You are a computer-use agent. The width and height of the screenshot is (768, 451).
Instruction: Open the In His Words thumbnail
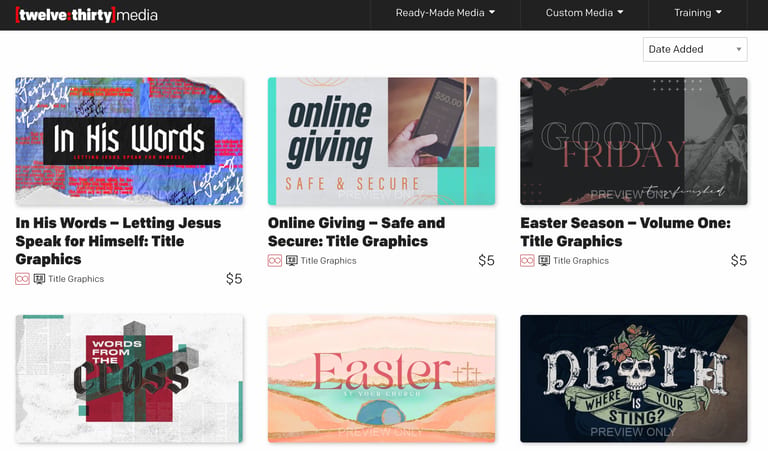[x=129, y=142]
